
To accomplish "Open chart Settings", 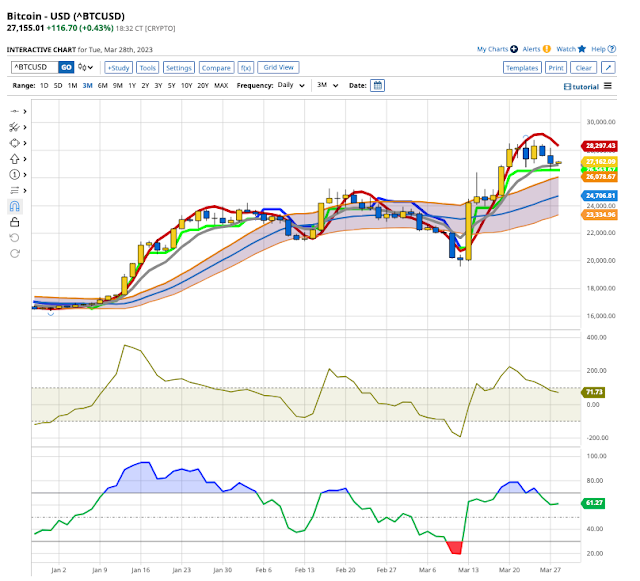I will coord(179,68).
